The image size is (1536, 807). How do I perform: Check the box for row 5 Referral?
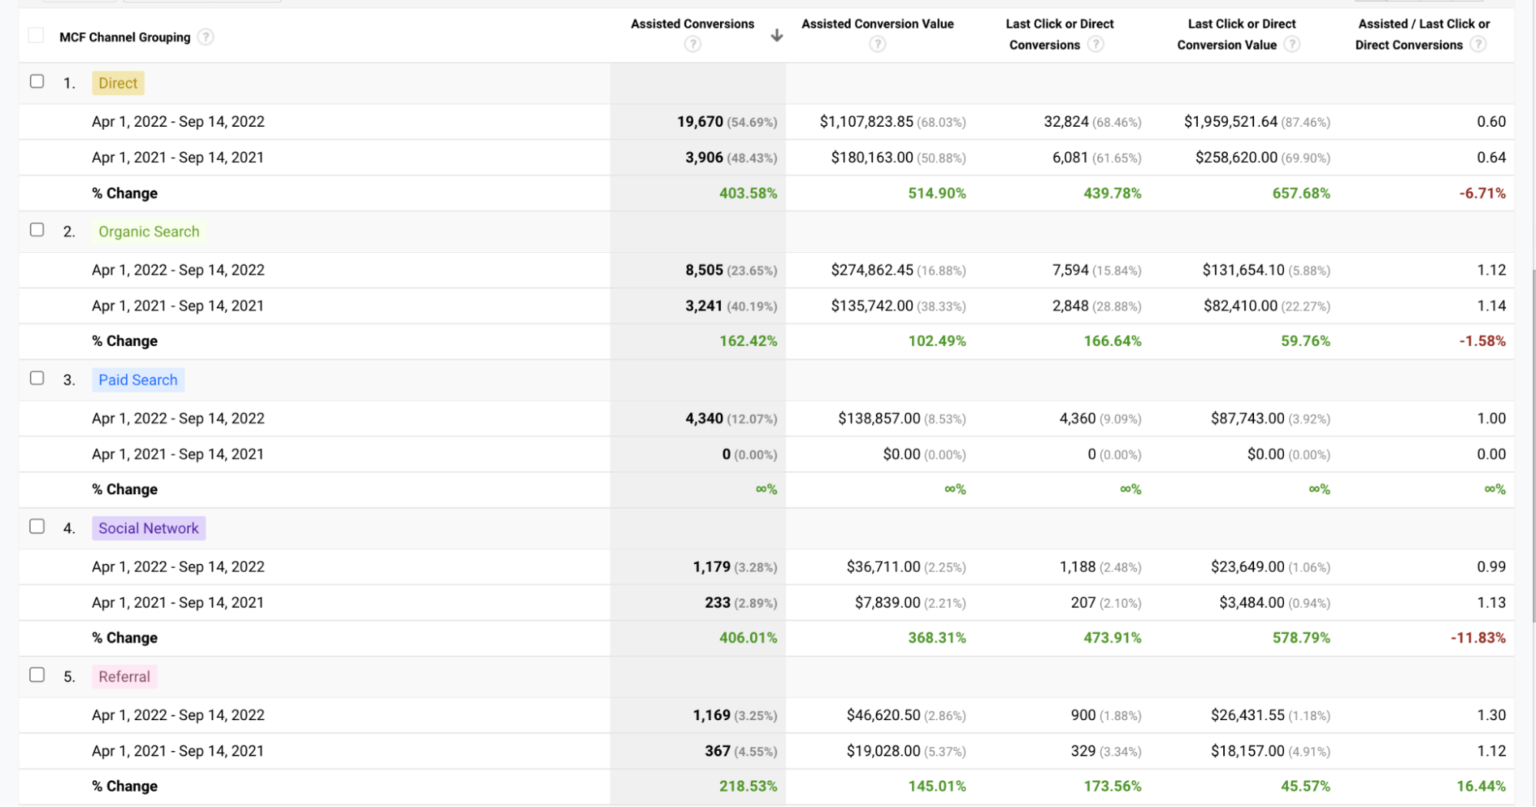(37, 674)
